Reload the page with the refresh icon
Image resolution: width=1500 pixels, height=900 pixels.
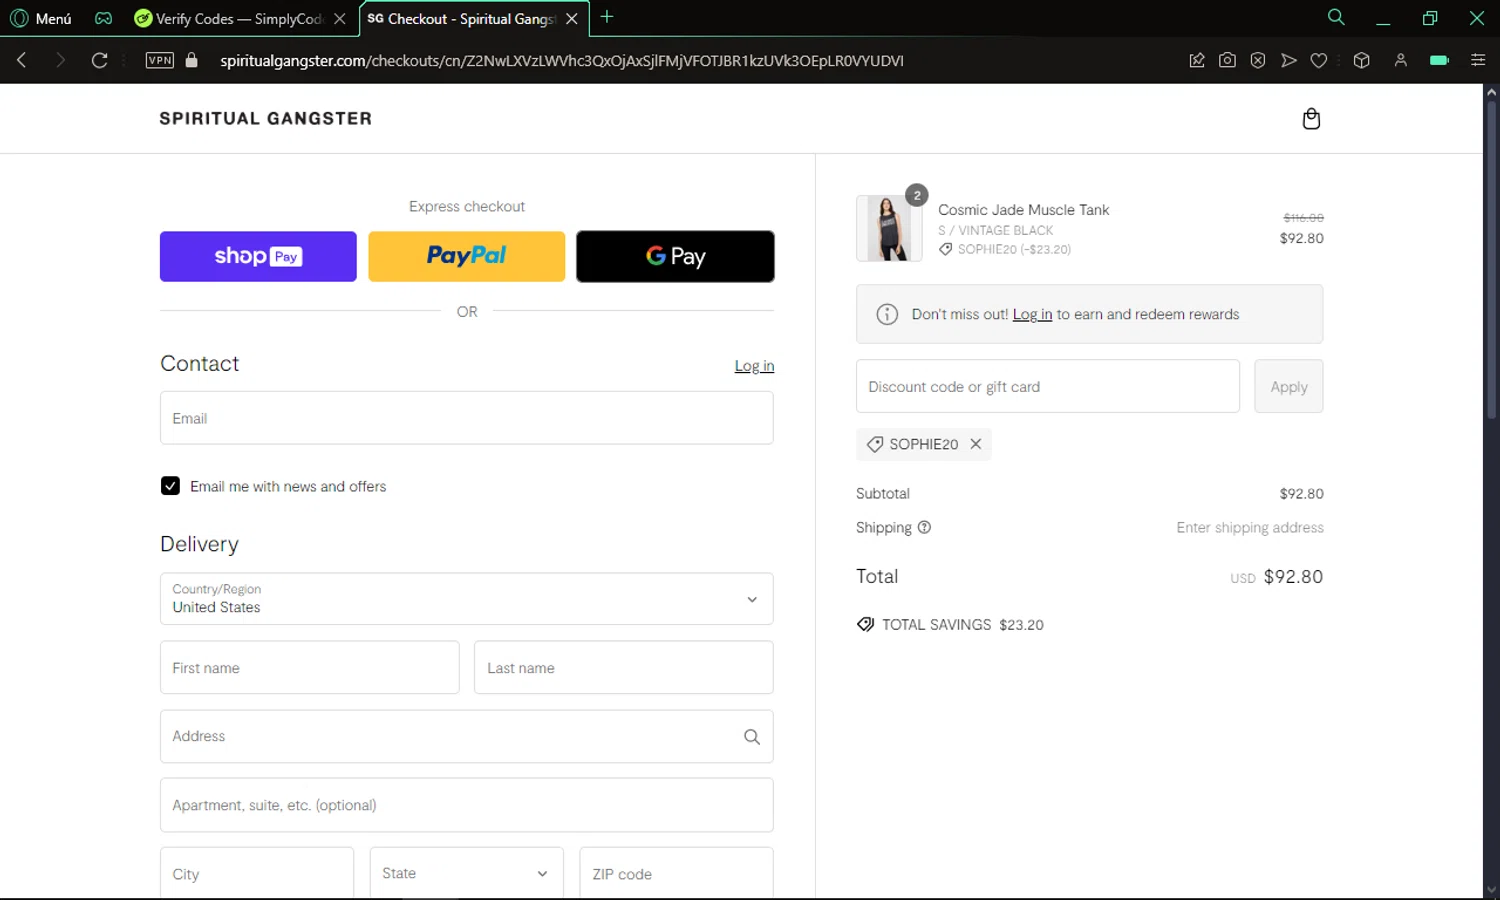(99, 60)
